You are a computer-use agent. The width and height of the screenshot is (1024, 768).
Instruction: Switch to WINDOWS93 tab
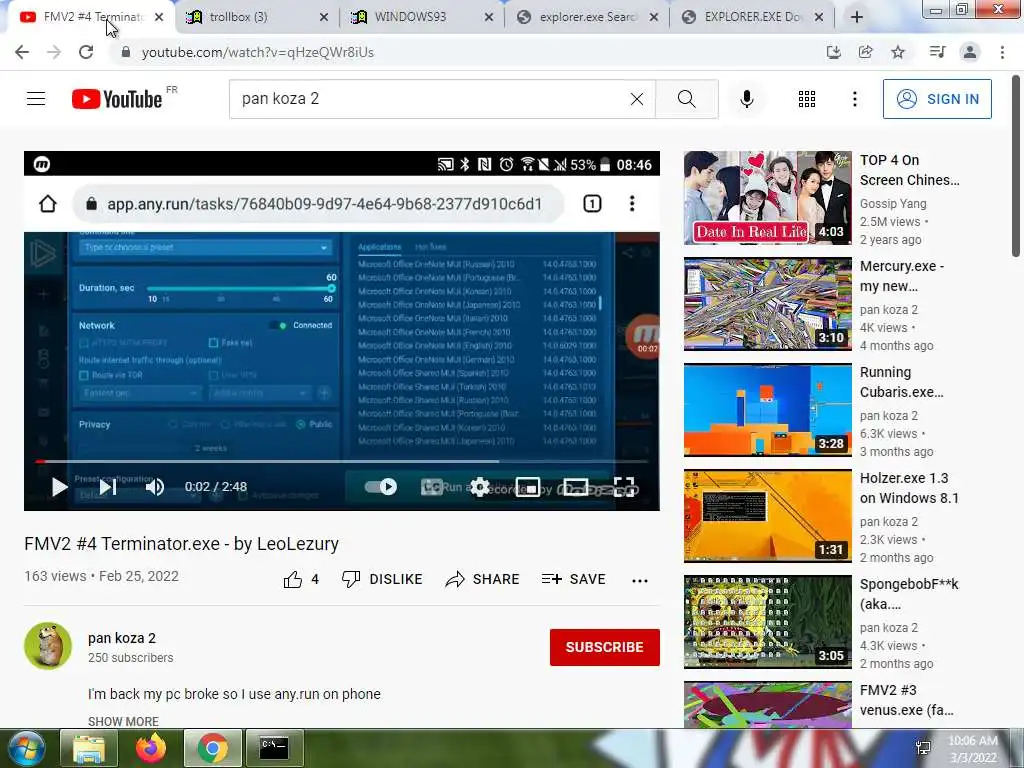tap(421, 17)
